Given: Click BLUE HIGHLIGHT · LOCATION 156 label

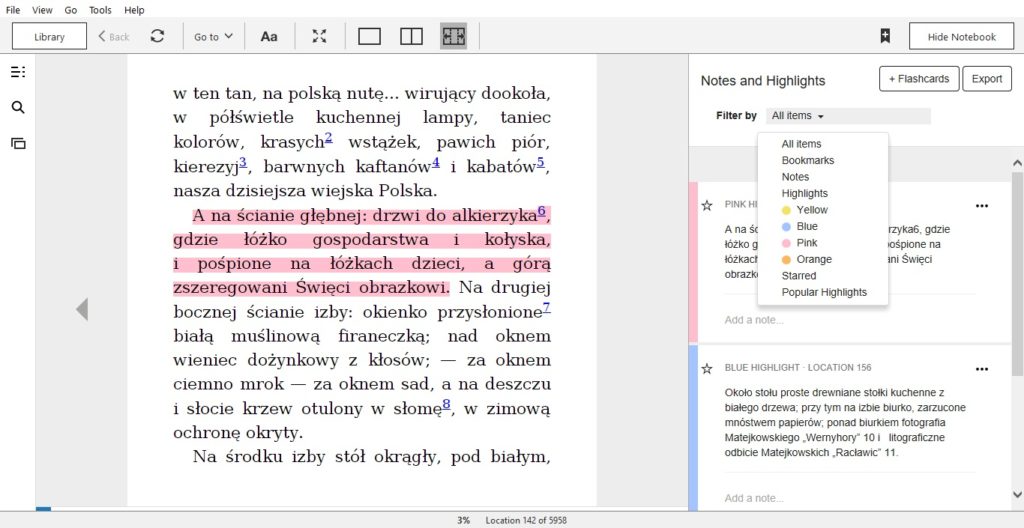Looking at the screenshot, I should click(x=797, y=368).
